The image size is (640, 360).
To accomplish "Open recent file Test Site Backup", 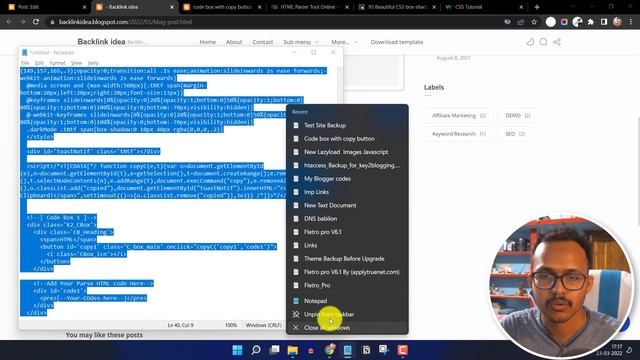I will 347,125.
